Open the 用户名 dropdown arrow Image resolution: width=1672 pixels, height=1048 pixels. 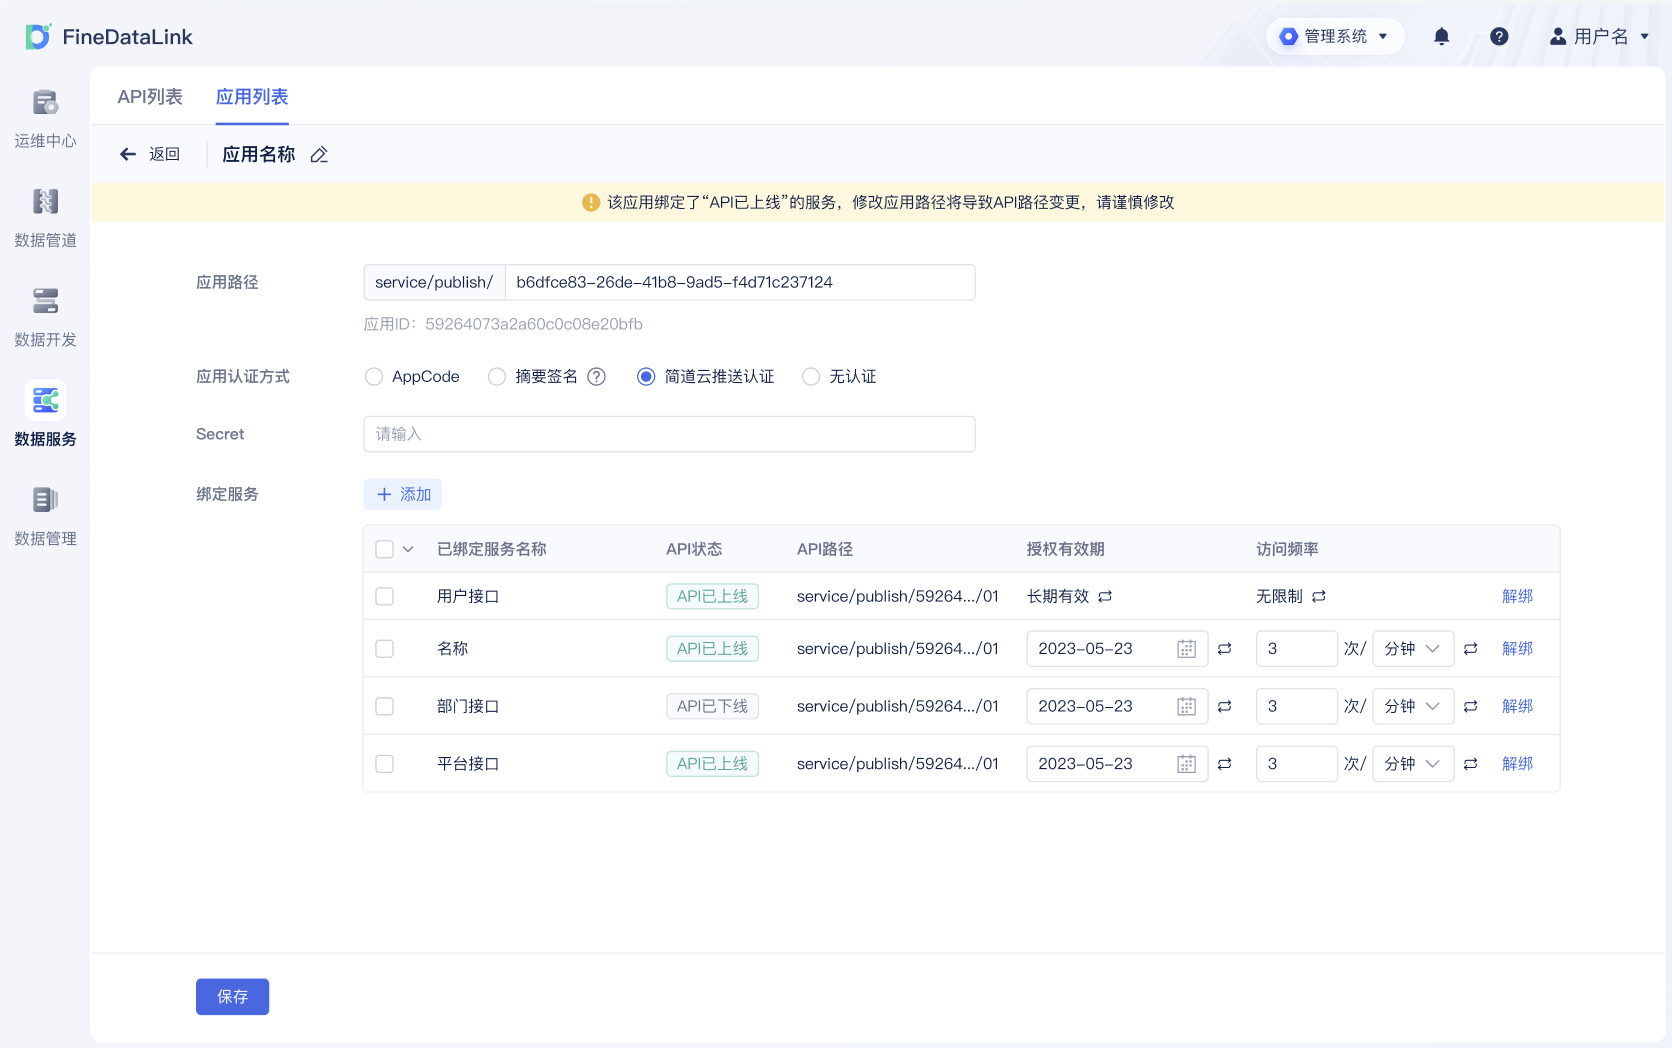[x=1645, y=37]
